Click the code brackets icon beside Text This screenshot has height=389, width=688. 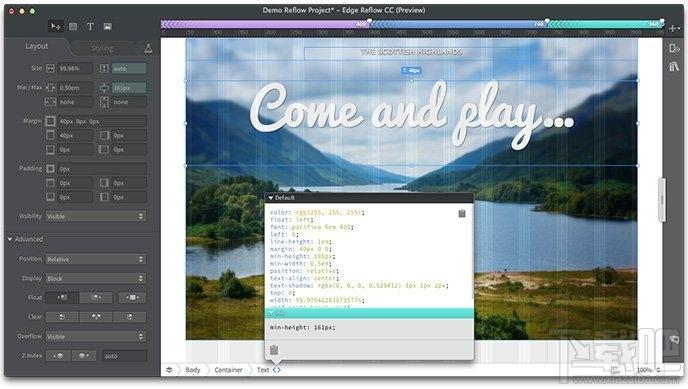(276, 370)
